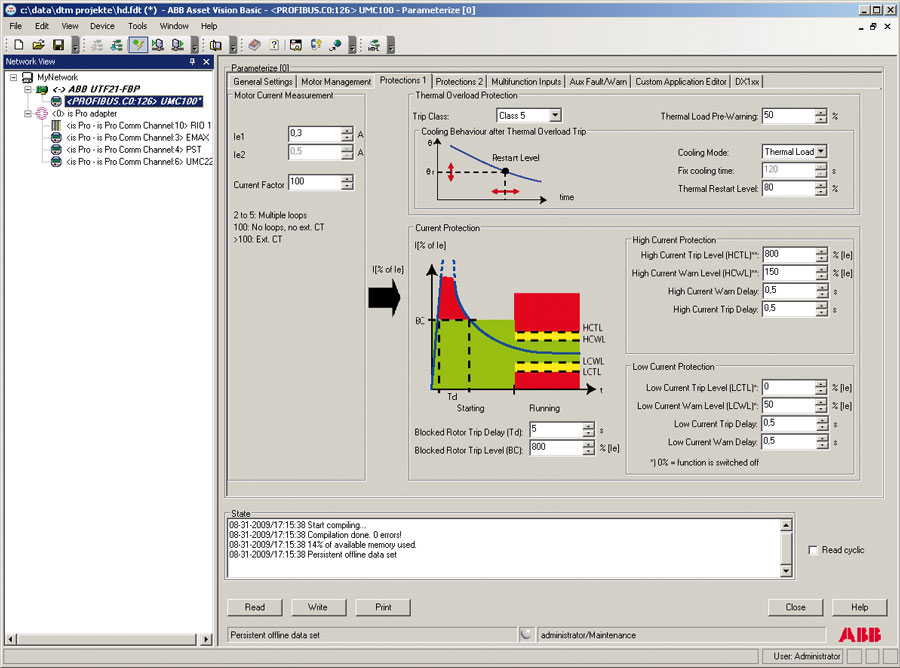Image resolution: width=900 pixels, height=668 pixels.
Task: Click the Ie1 current input field
Action: tap(313, 134)
